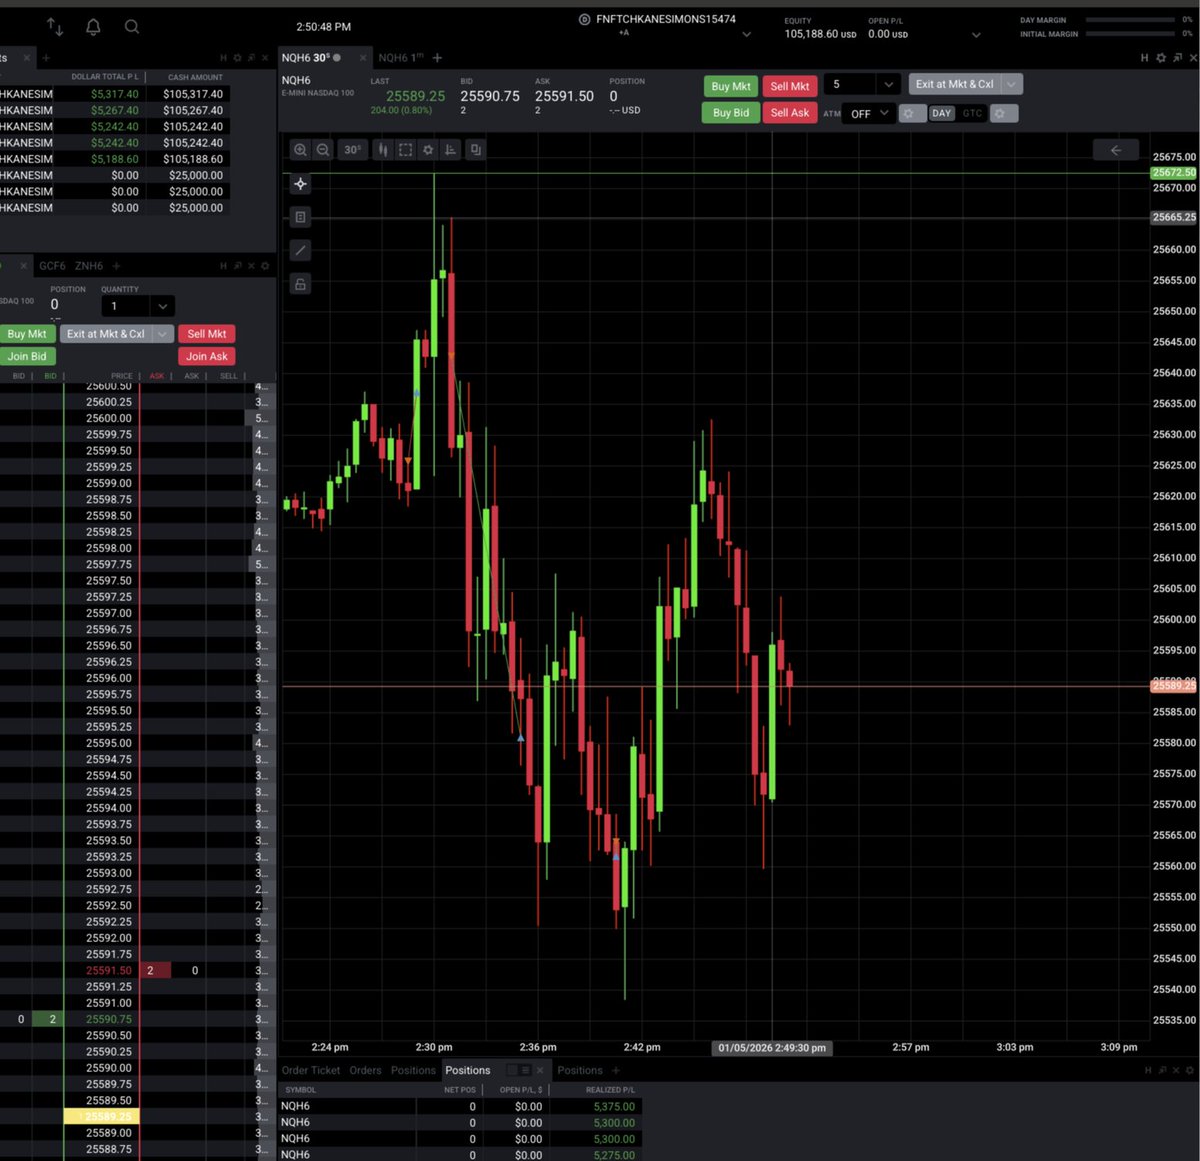Open the Order Ticket tab
This screenshot has width=1200, height=1161.
(x=311, y=1070)
